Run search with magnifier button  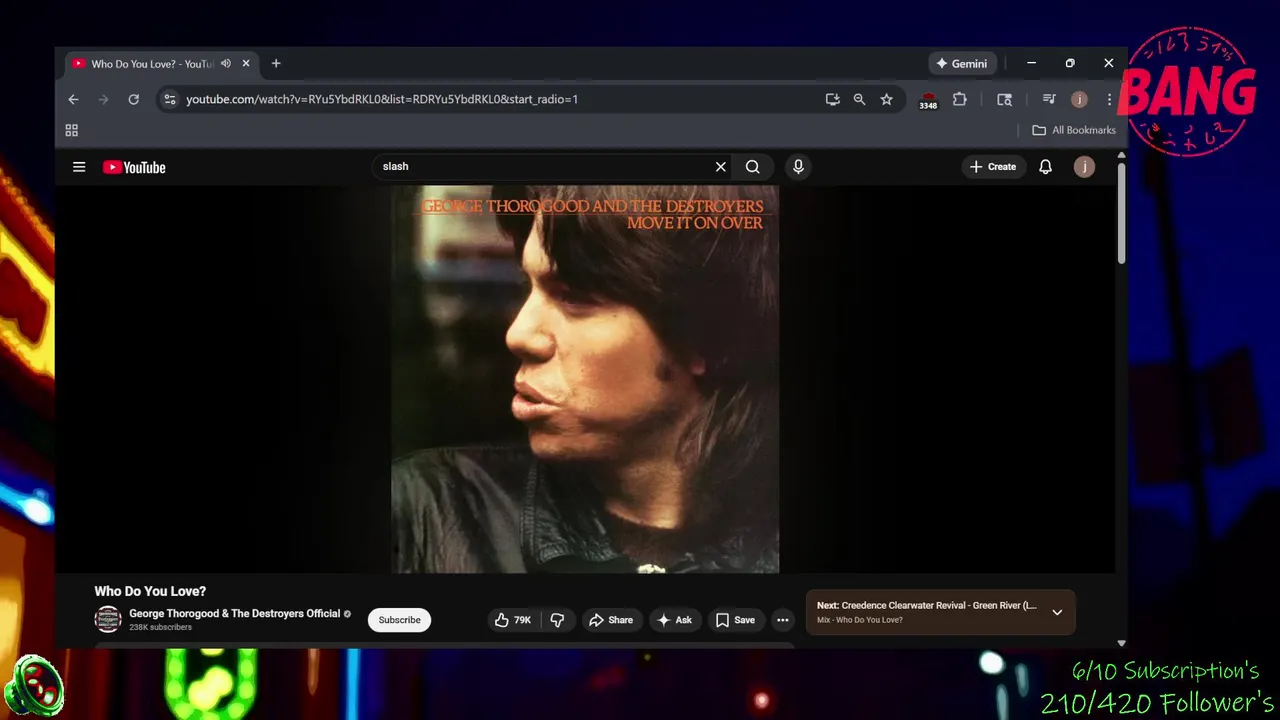(x=753, y=167)
